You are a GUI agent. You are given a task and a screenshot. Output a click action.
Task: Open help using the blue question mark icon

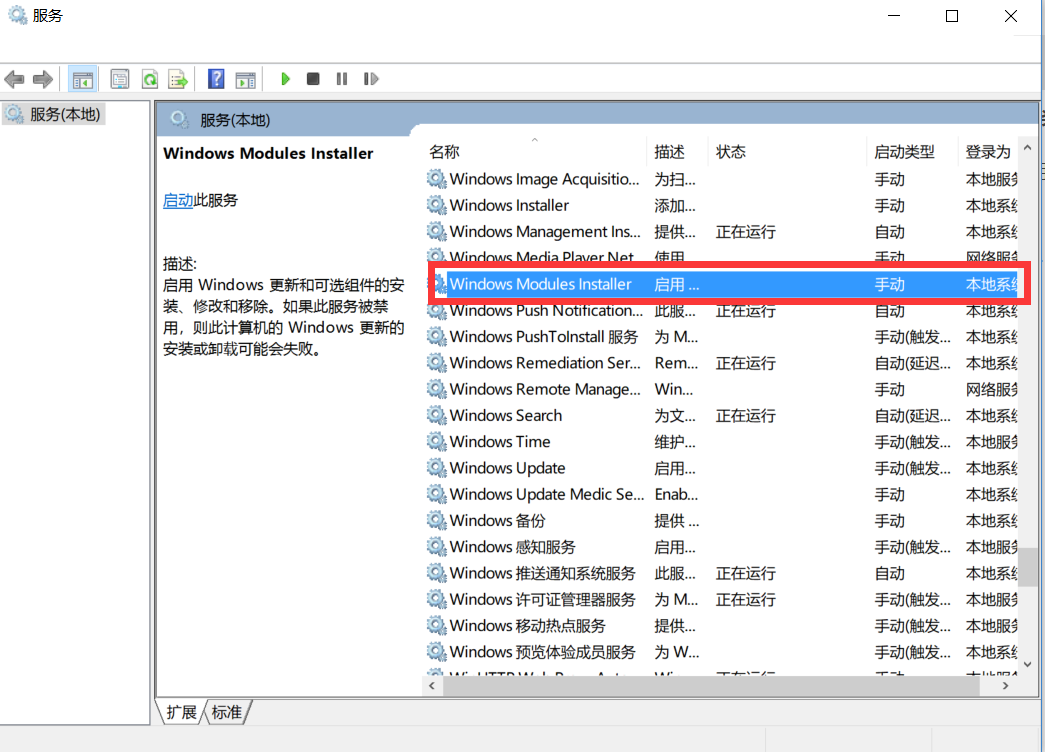215,79
